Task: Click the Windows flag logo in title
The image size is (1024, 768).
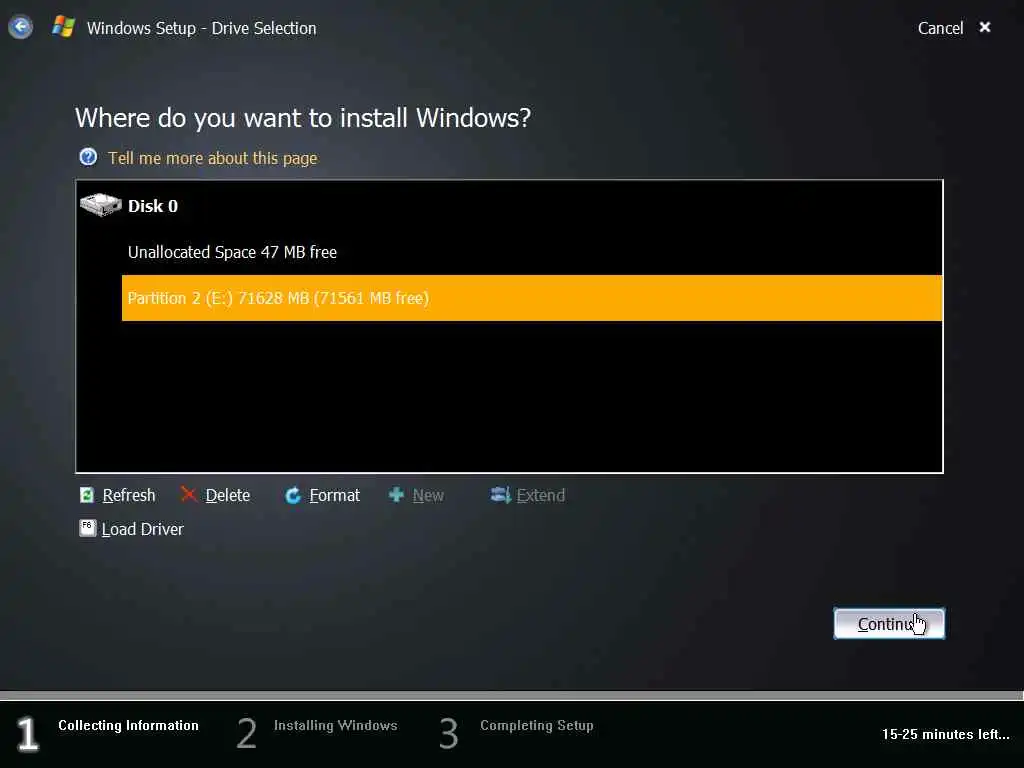Action: 63,27
